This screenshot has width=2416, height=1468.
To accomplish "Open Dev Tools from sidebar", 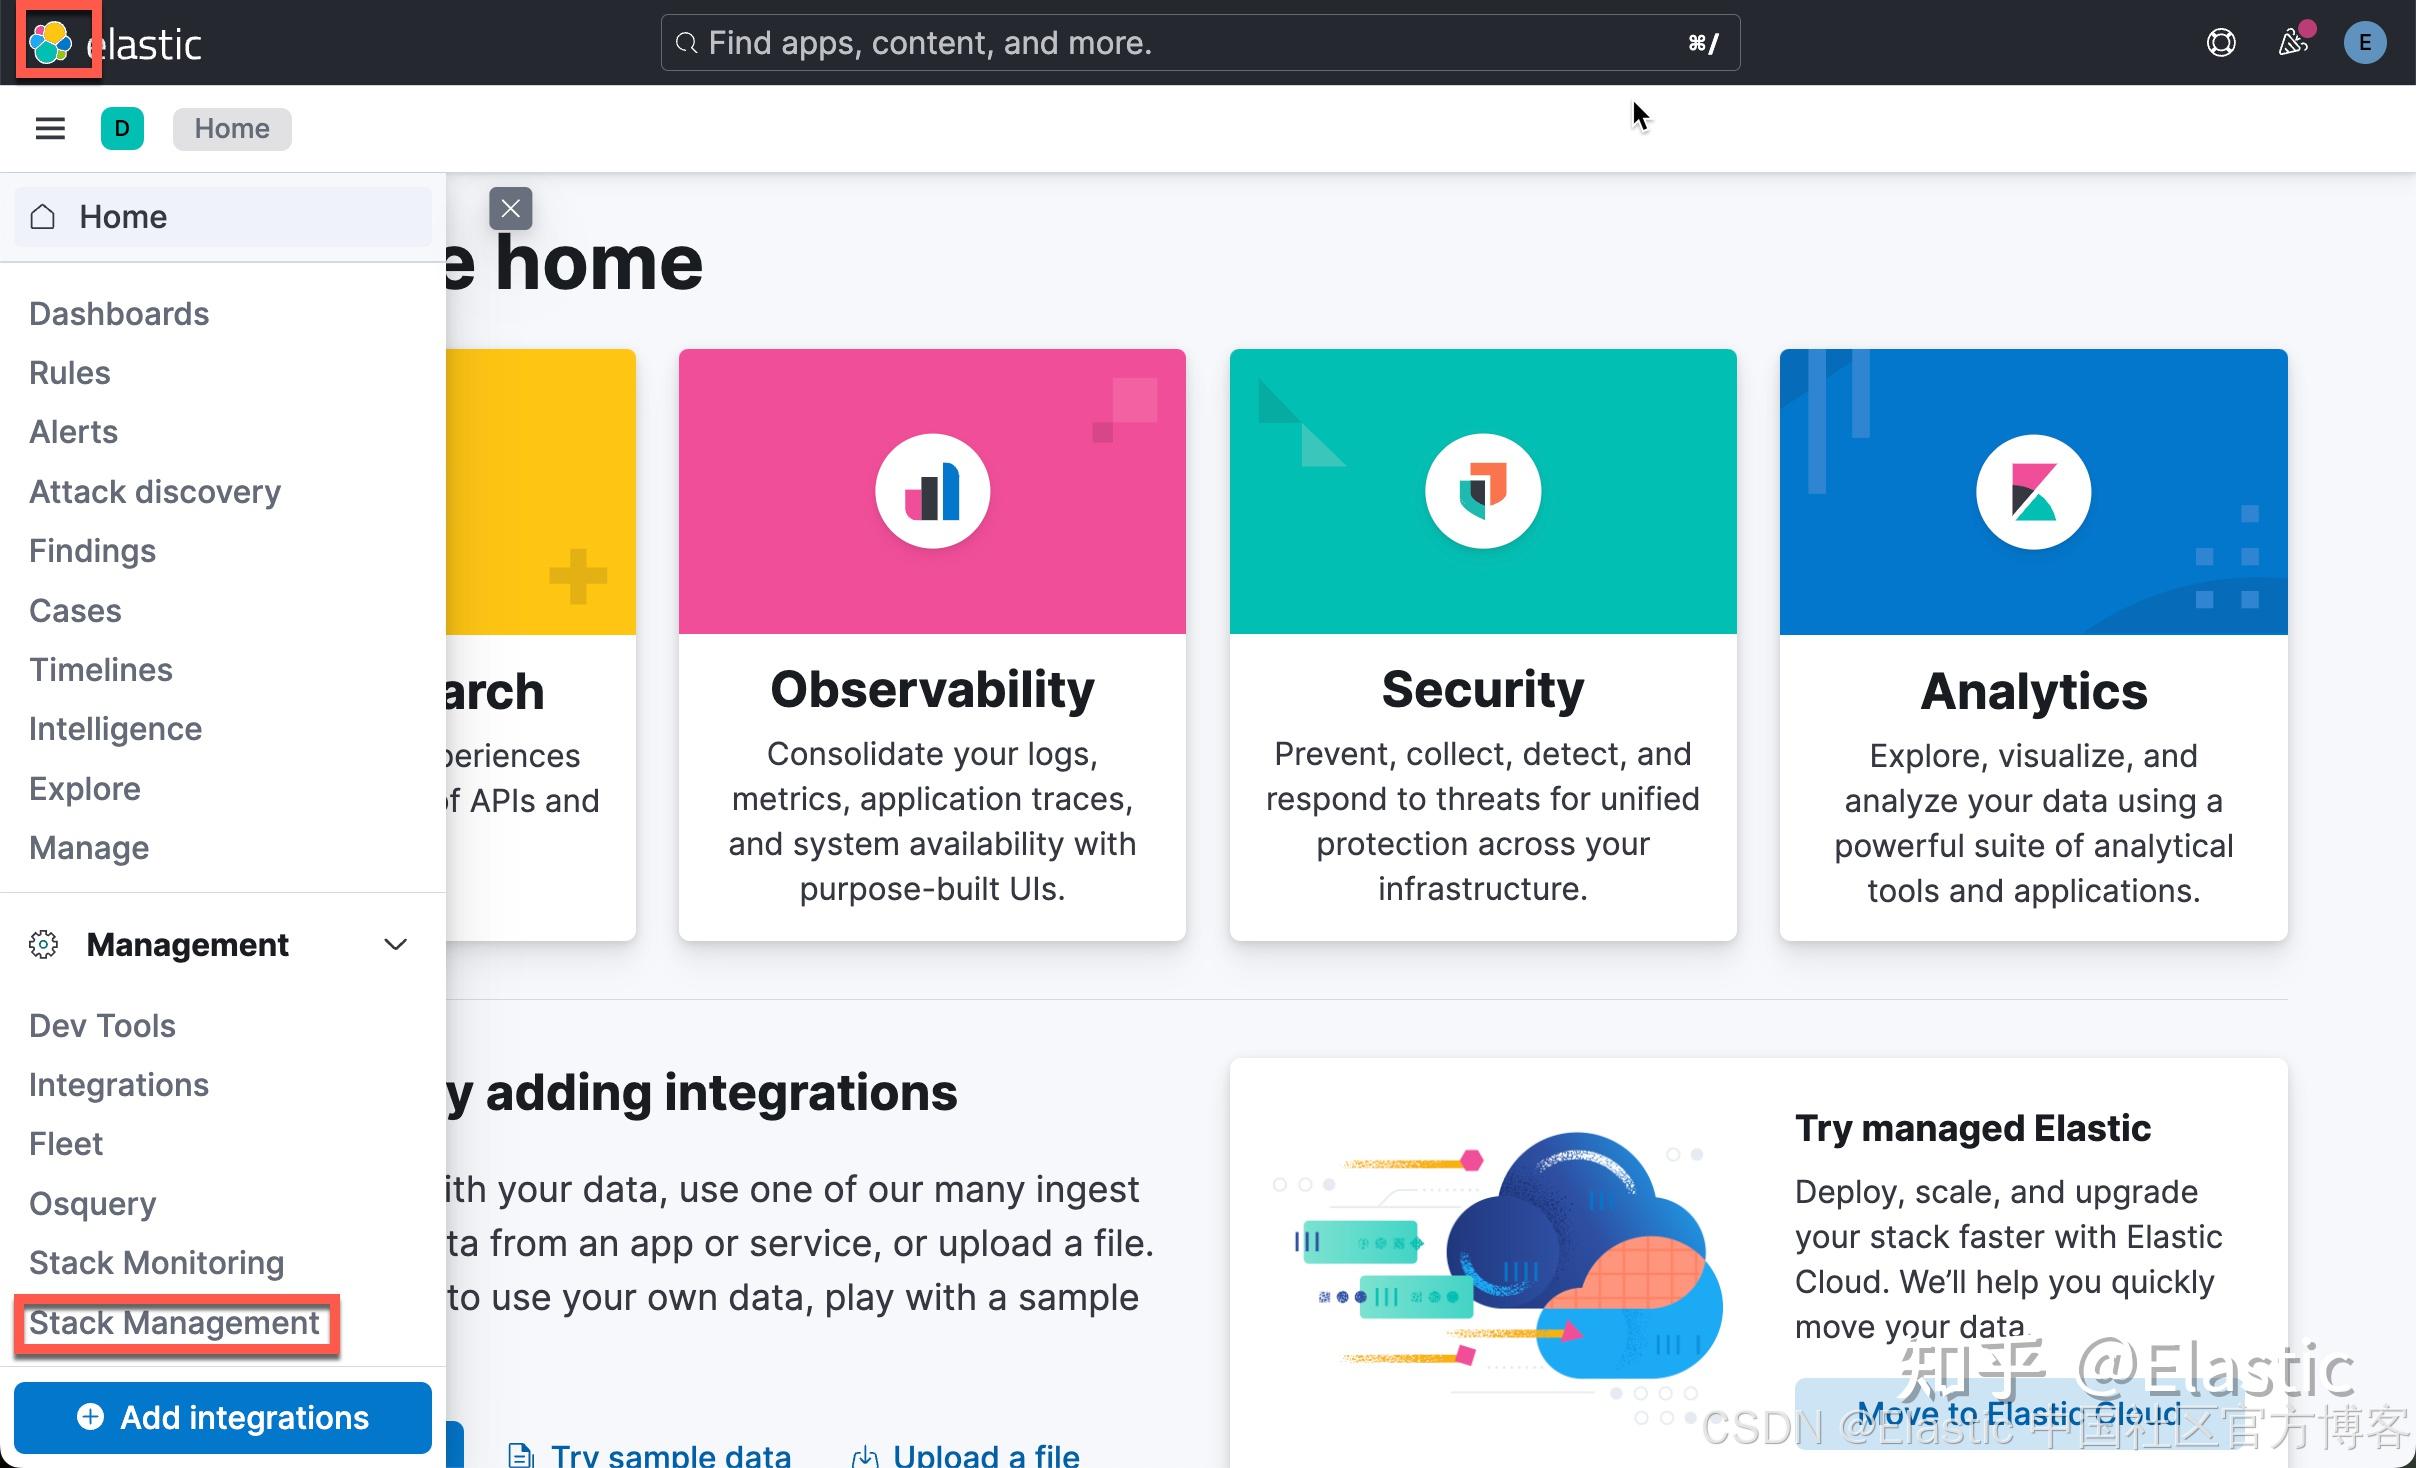I will (101, 1025).
